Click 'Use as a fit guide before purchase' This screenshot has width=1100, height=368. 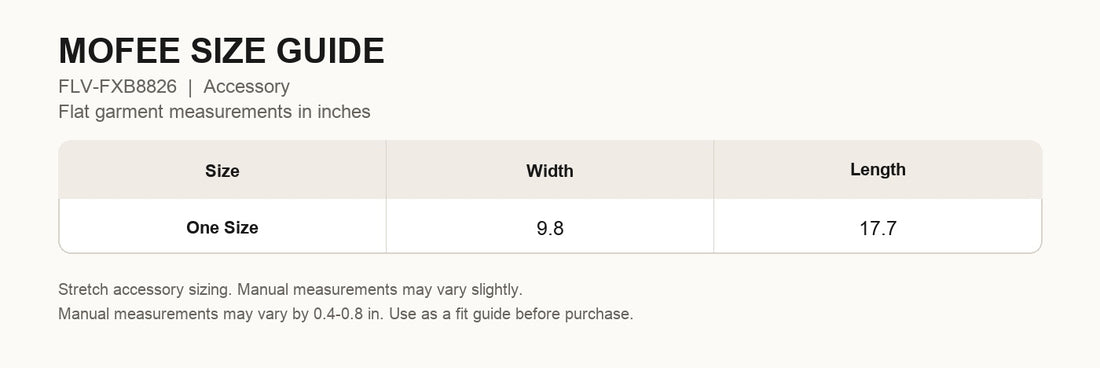[511, 314]
